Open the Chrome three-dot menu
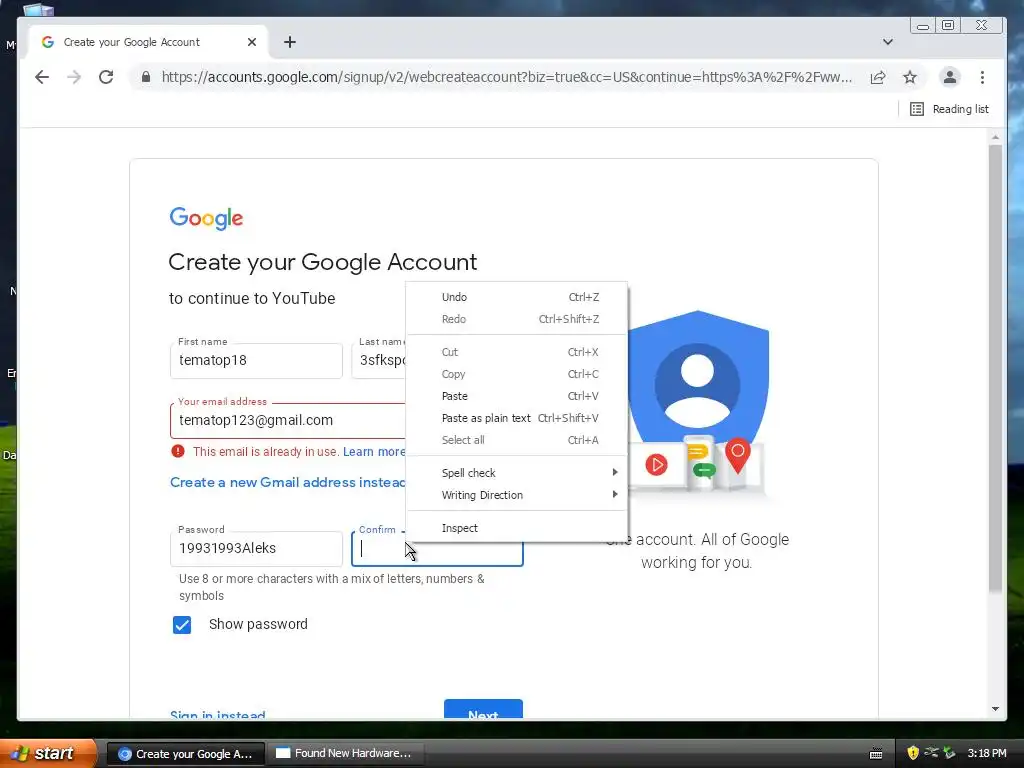The image size is (1024, 768). click(982, 77)
